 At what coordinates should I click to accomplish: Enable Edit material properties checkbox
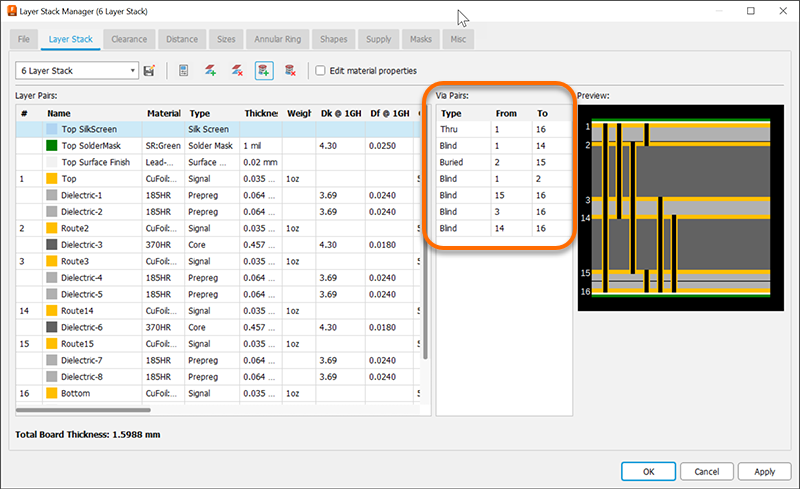pyautogui.click(x=320, y=70)
